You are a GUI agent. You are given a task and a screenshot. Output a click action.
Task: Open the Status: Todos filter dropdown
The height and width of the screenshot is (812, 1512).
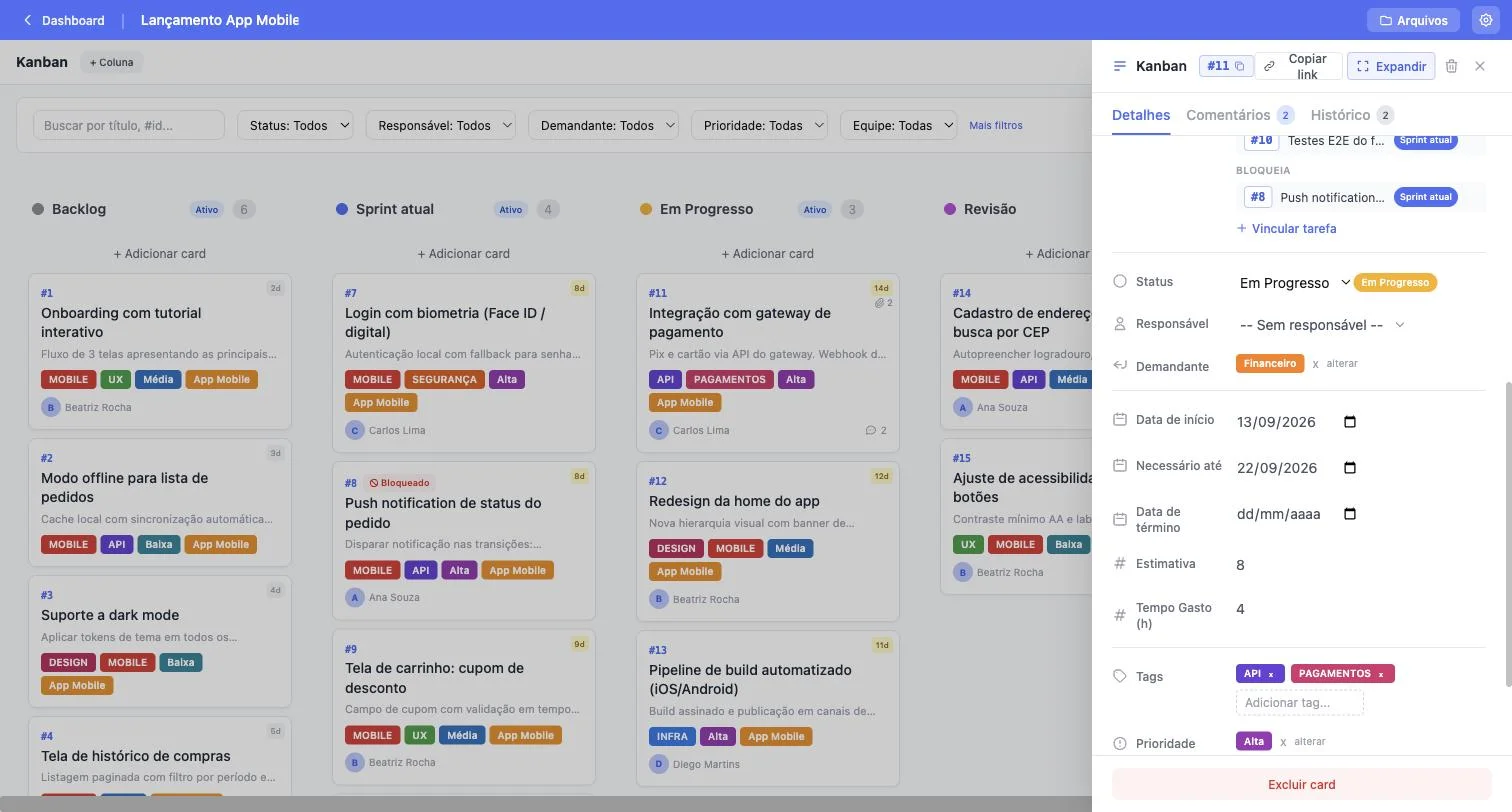click(295, 125)
